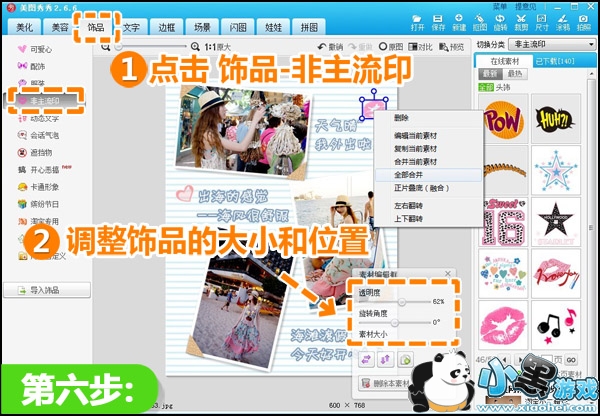Open the 在线素材 tab
This screenshot has height=416, width=600.
tap(504, 61)
